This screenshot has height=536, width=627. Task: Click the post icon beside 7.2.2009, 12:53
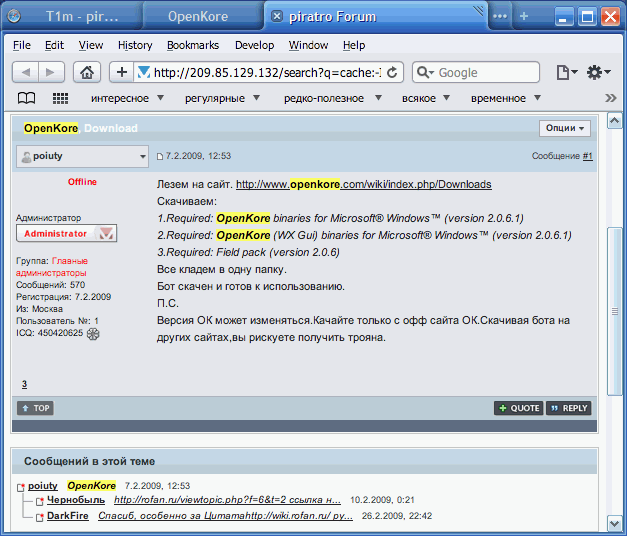(160, 156)
